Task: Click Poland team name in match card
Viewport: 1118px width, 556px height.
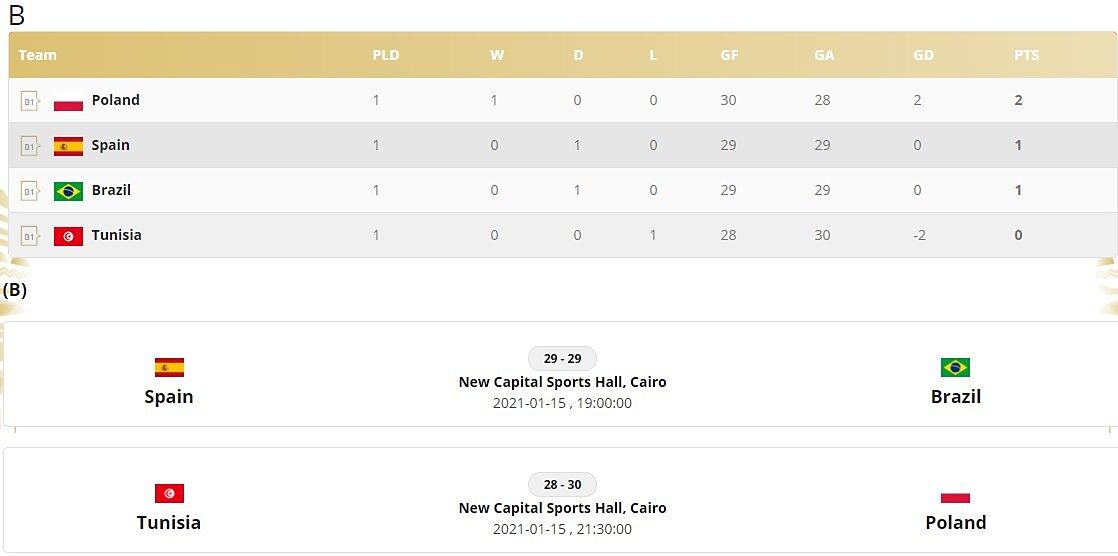Action: click(955, 522)
